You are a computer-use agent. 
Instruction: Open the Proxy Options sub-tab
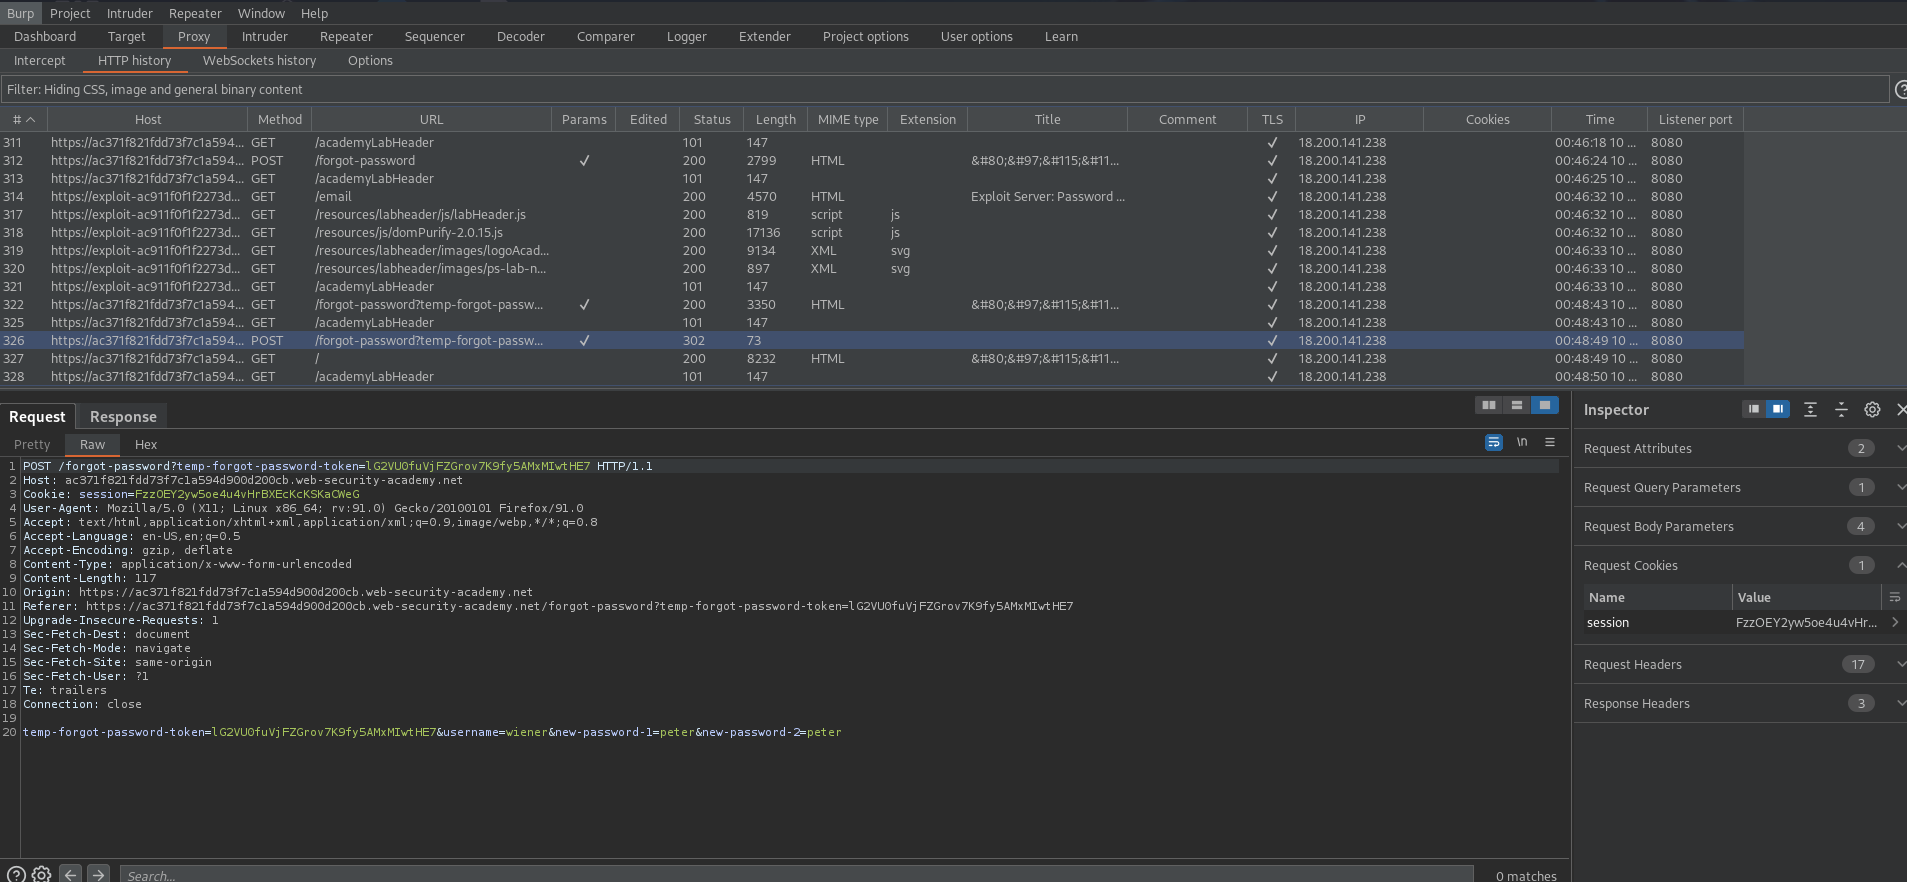(370, 61)
